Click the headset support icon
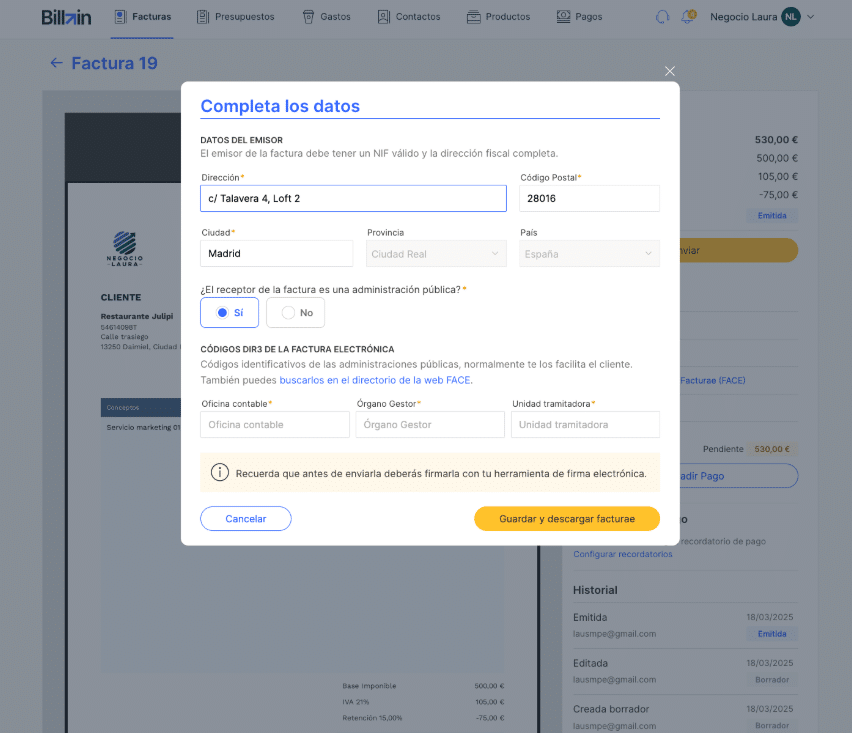852x733 pixels. (x=662, y=17)
